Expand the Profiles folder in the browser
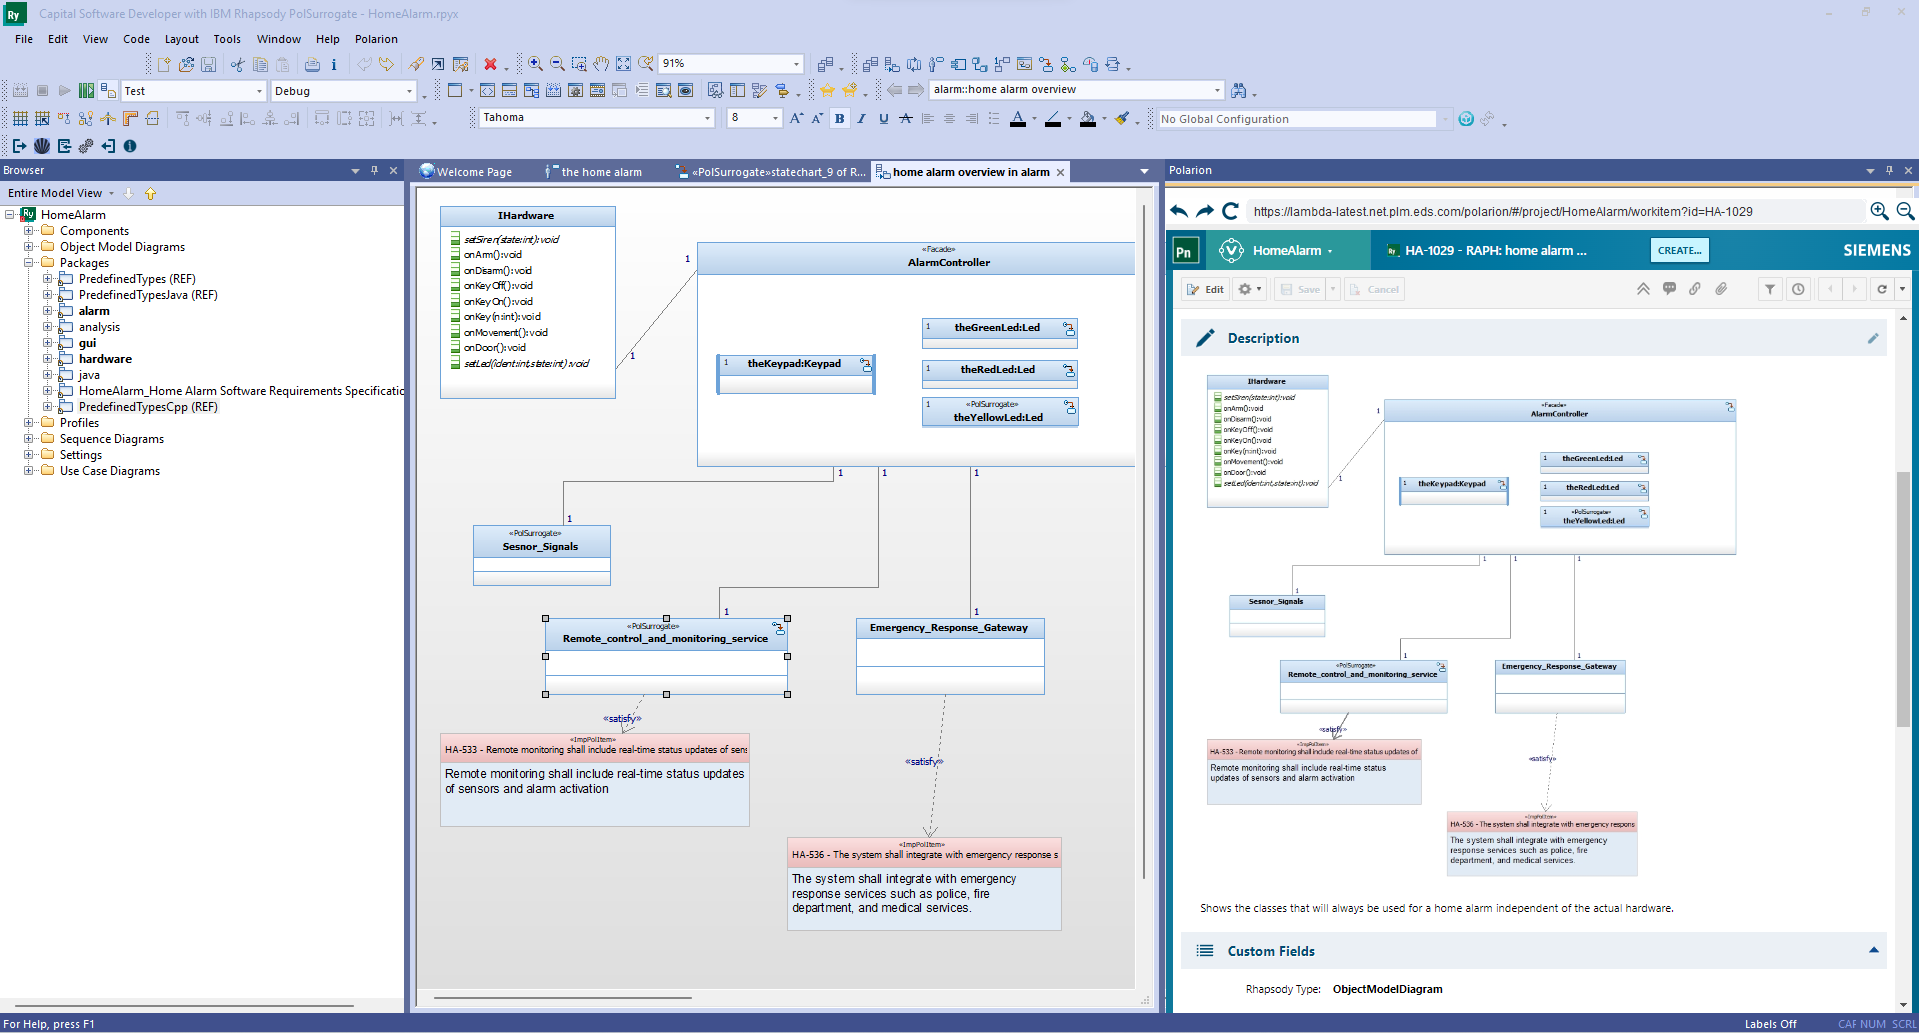The image size is (1919, 1033). point(28,422)
